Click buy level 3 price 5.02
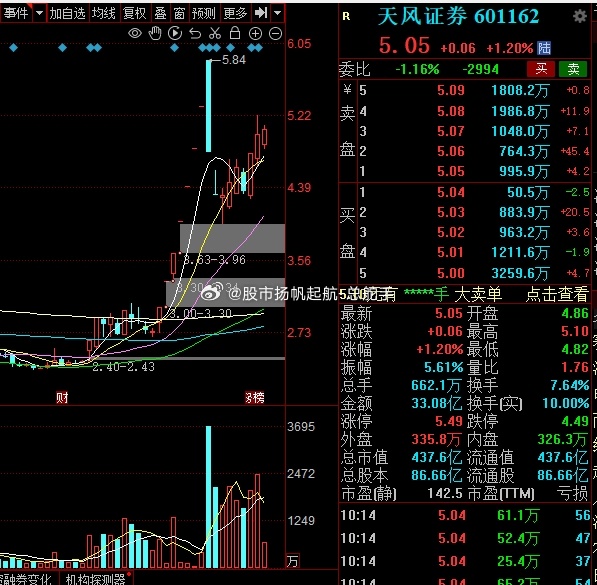The height and width of the screenshot is (585, 597). [x=451, y=232]
